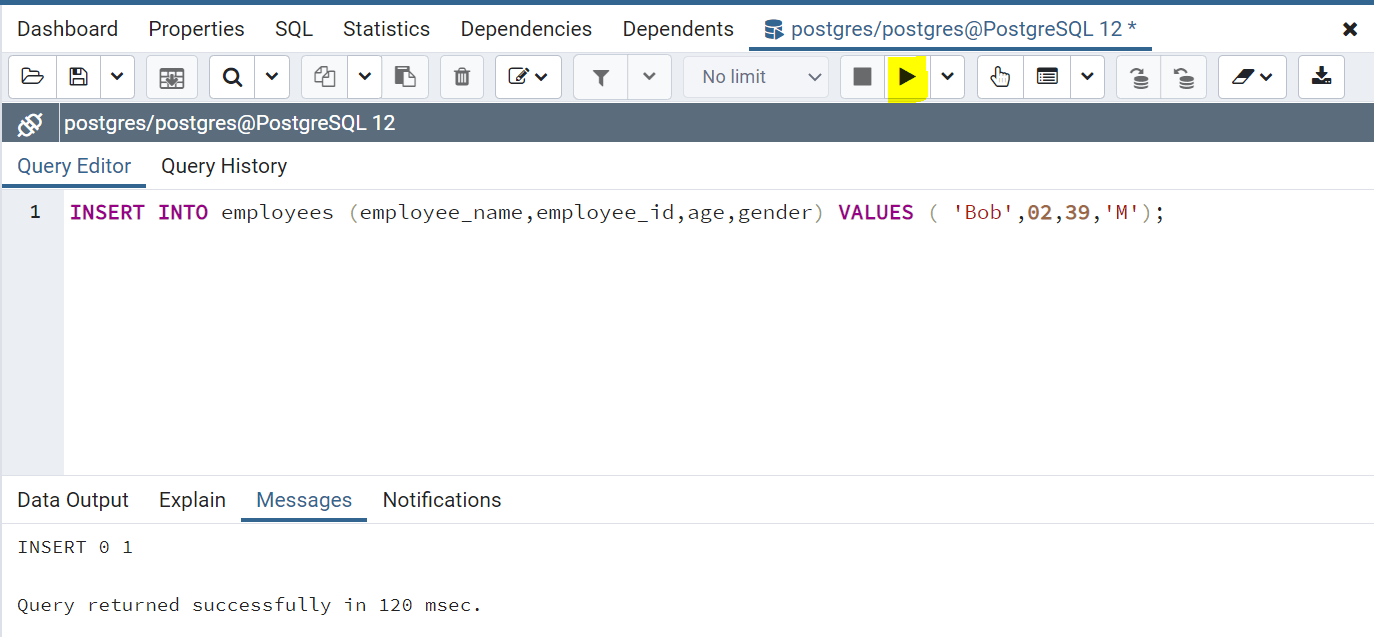Open the Edit pencil dropdown button
The height and width of the screenshot is (637, 1374).
tap(528, 77)
